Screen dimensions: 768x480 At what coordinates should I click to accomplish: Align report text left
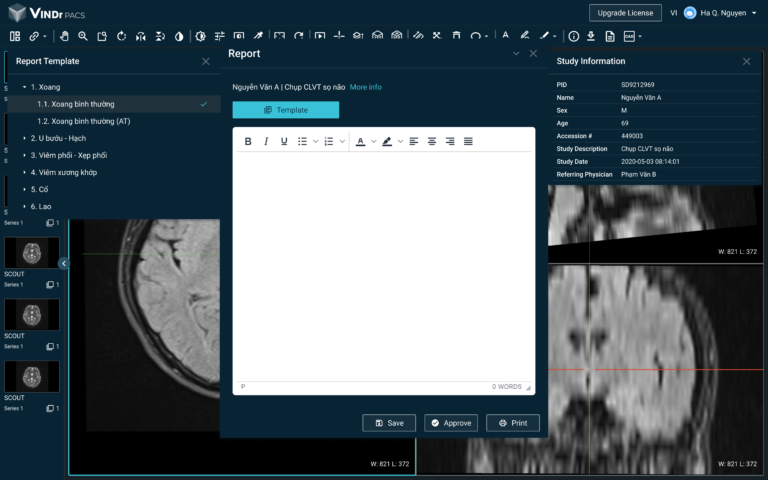click(x=414, y=142)
